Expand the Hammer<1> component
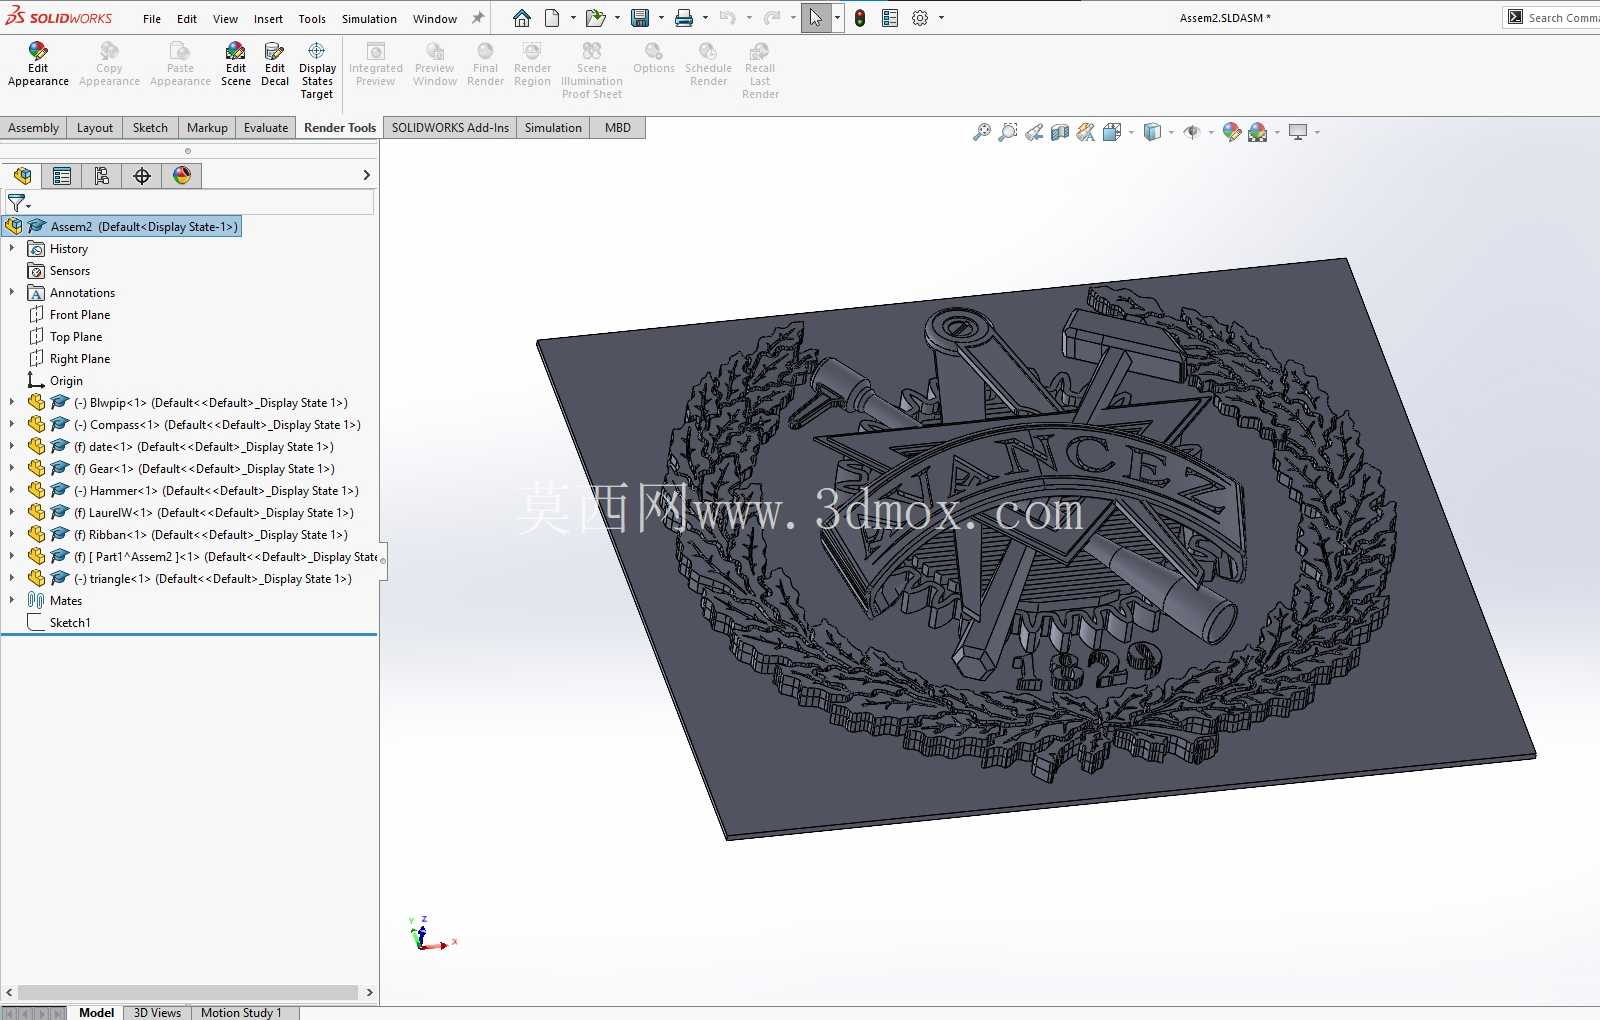The height and width of the screenshot is (1020, 1600). point(12,490)
